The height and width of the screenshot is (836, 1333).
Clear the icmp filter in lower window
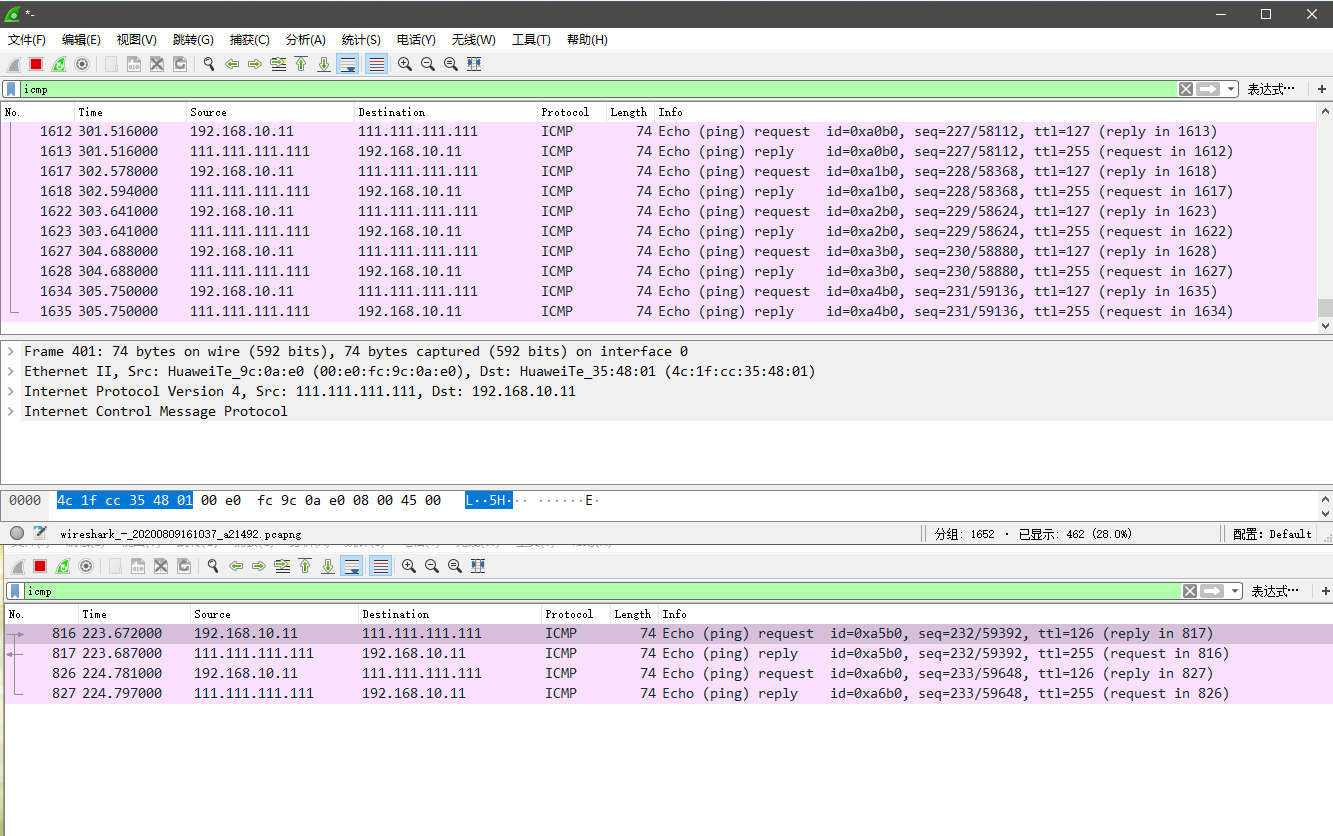click(1190, 591)
